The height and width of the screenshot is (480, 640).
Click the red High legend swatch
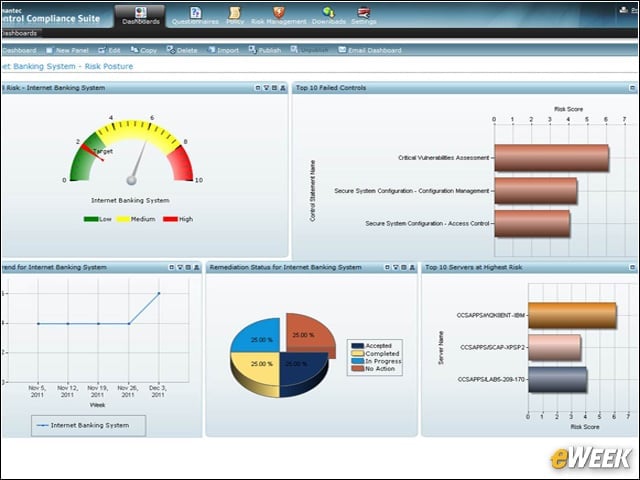pos(170,219)
